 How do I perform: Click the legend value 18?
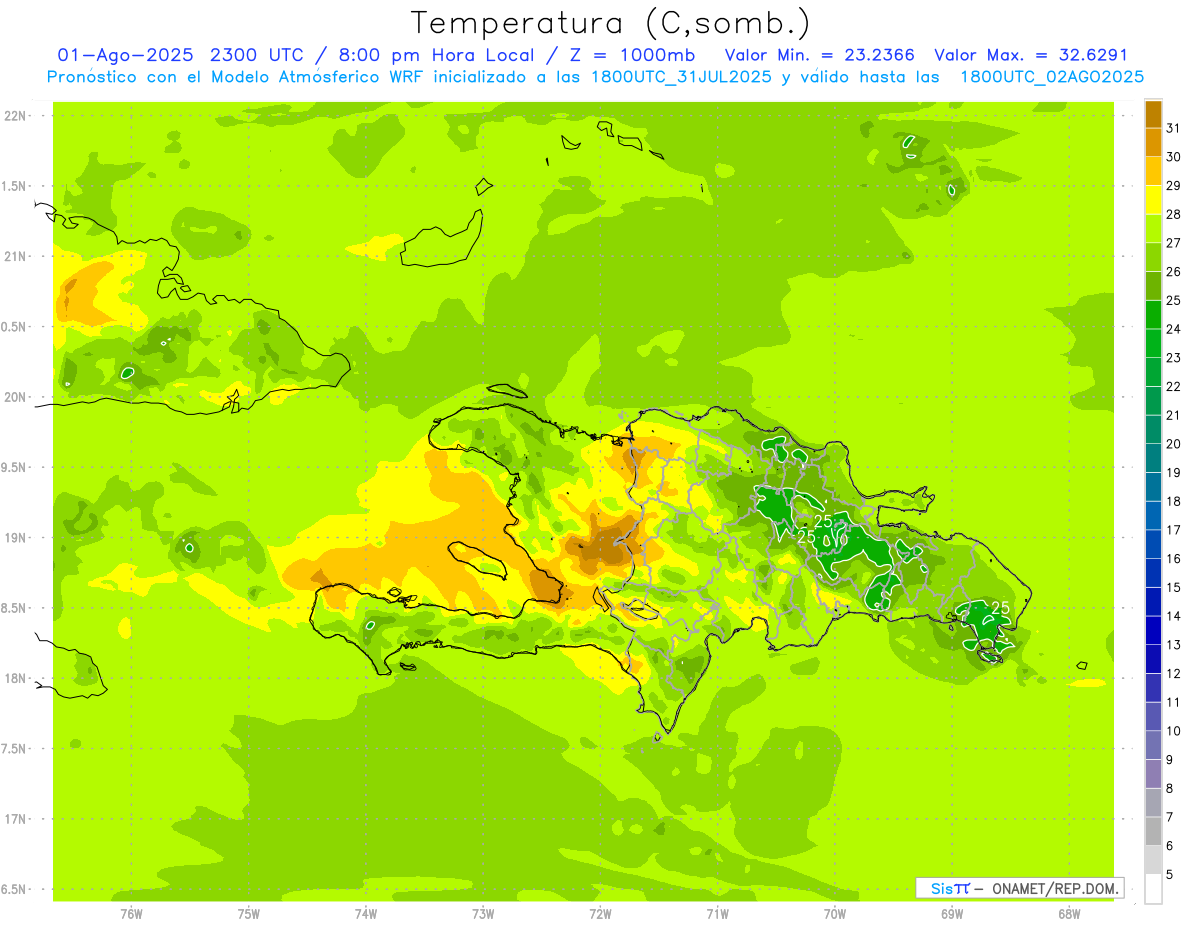click(x=1174, y=501)
